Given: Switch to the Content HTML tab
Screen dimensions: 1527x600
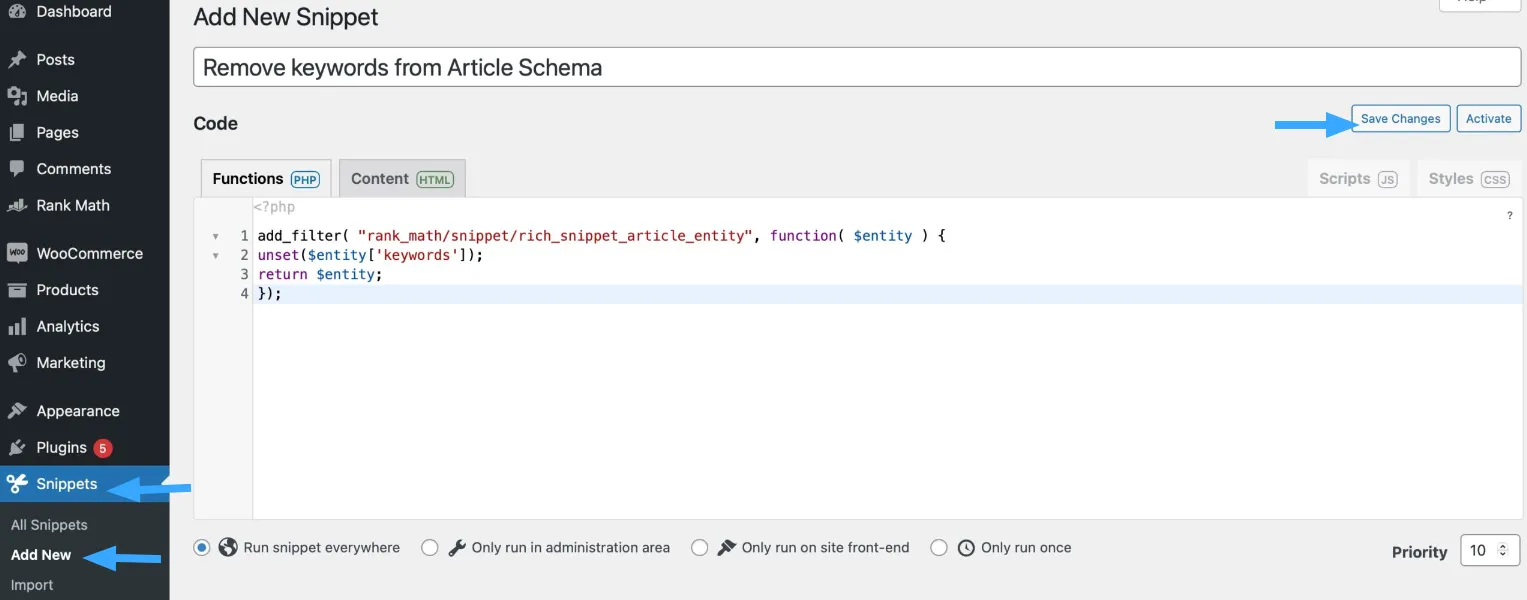Looking at the screenshot, I should (x=402, y=179).
